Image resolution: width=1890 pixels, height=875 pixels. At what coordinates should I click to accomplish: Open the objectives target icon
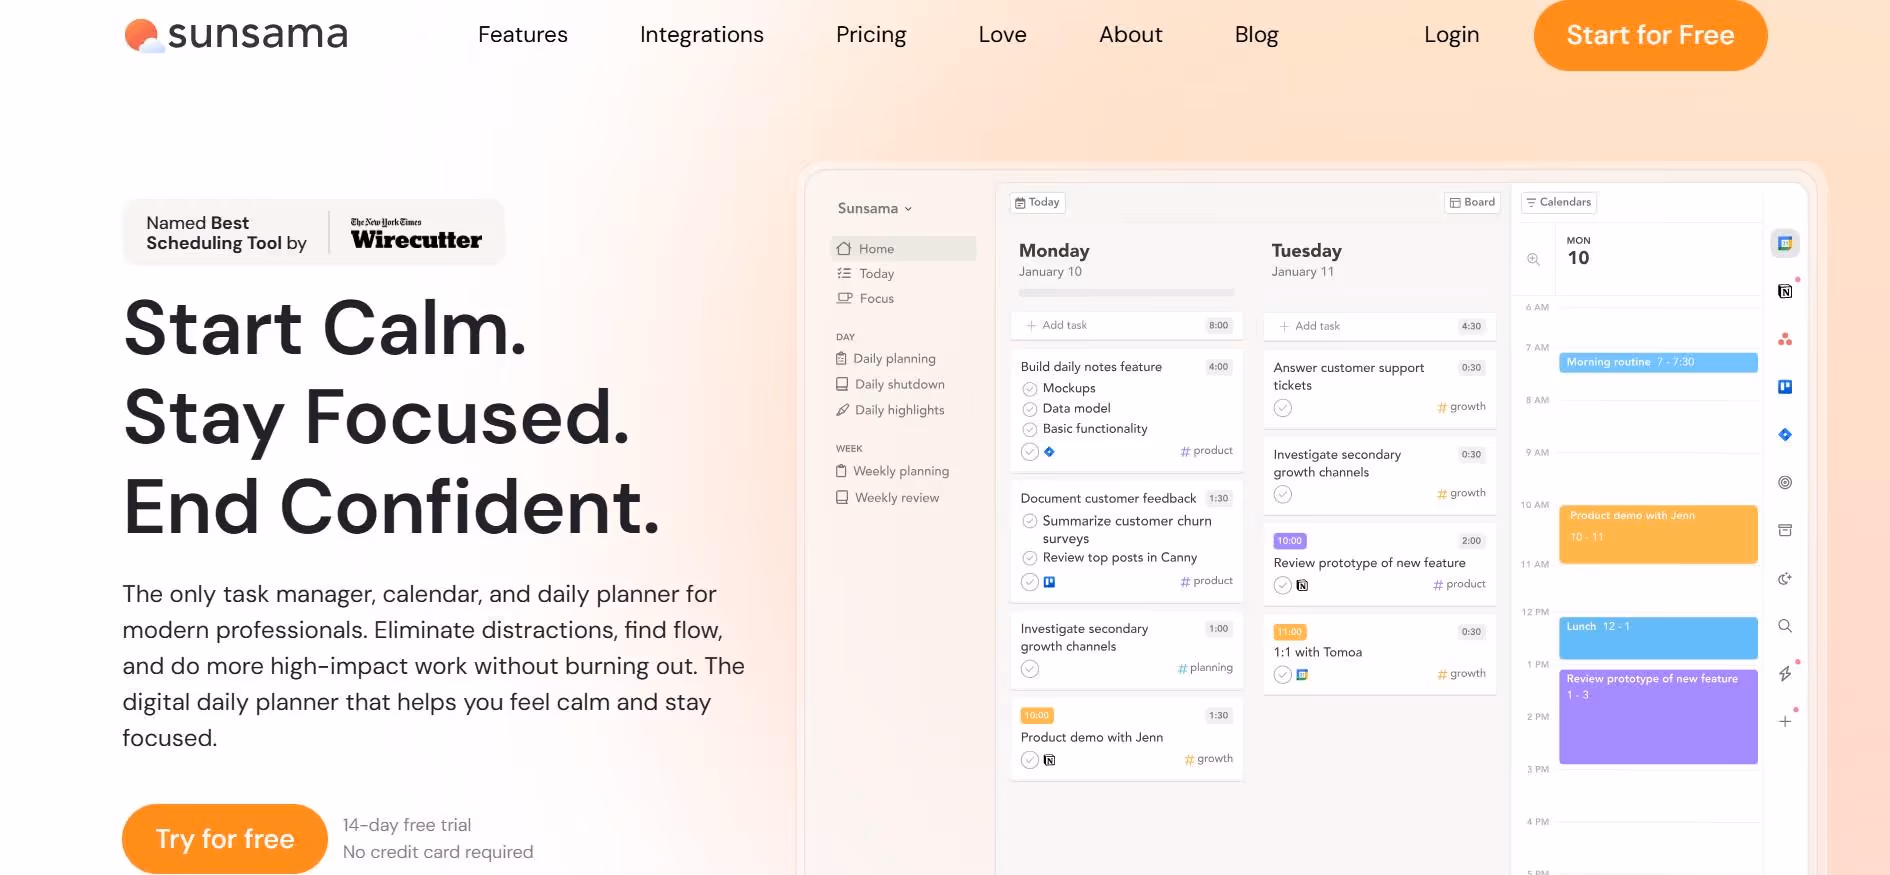coord(1785,482)
